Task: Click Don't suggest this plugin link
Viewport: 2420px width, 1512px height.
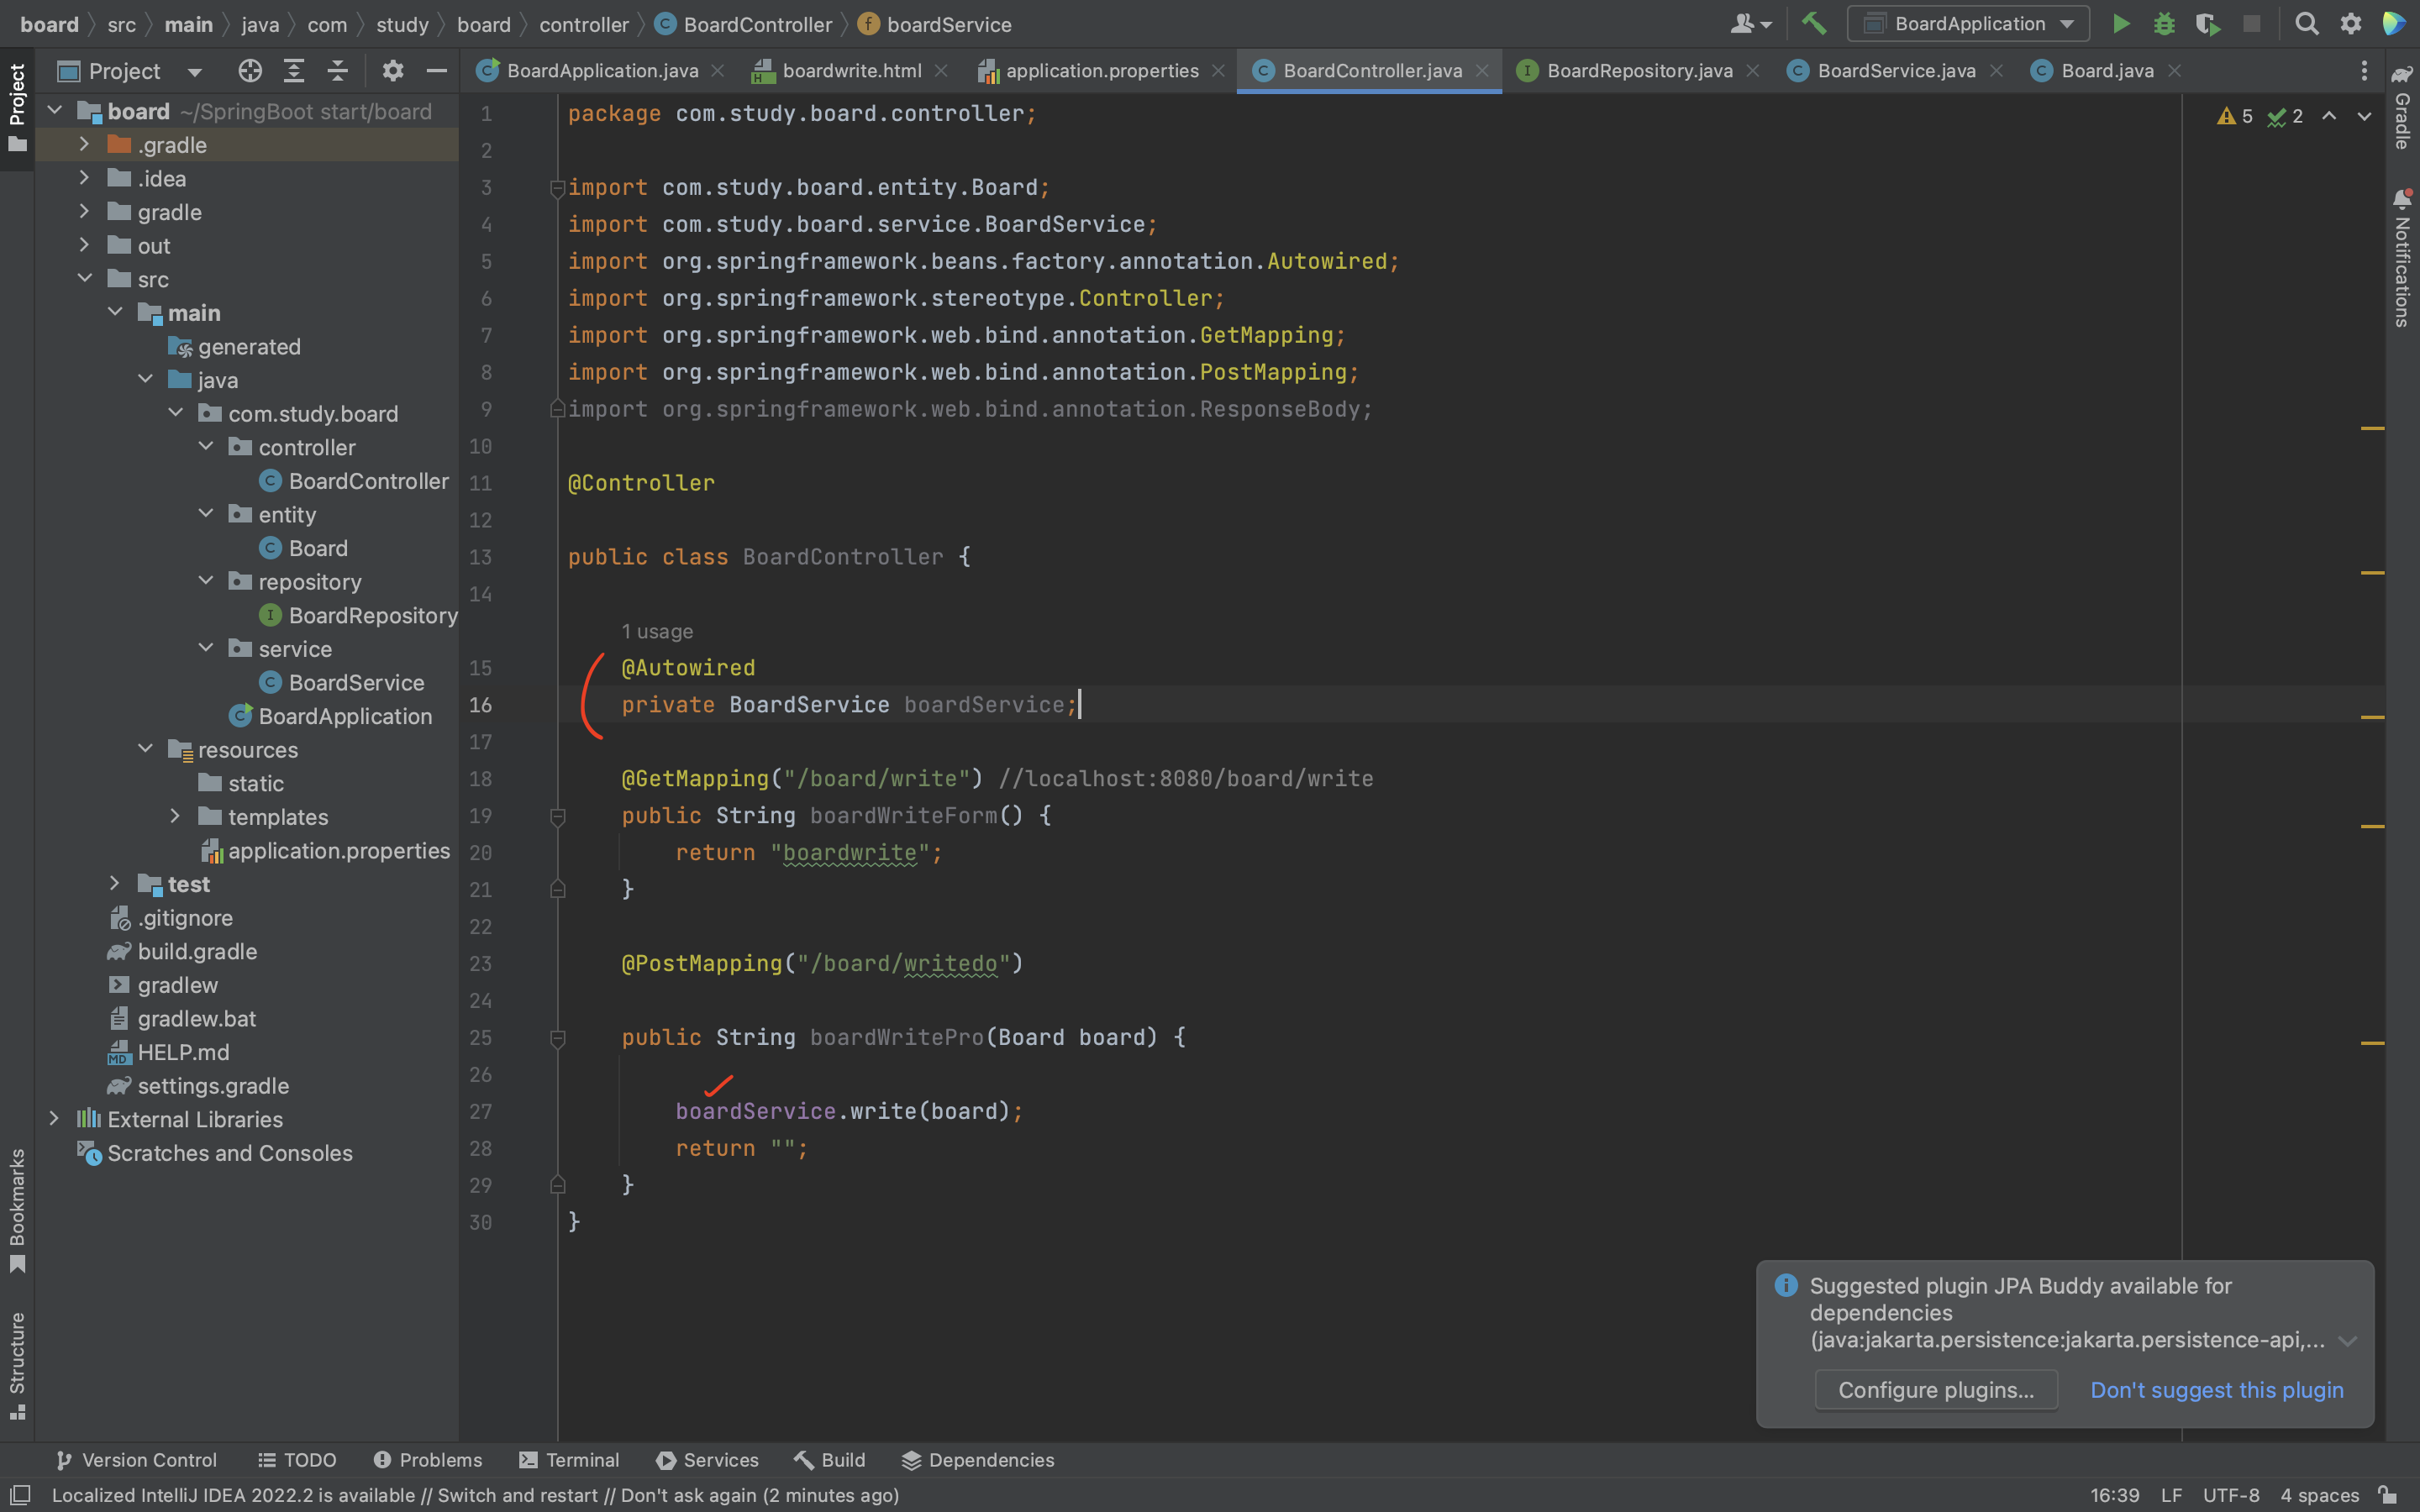Action: 2216,1390
